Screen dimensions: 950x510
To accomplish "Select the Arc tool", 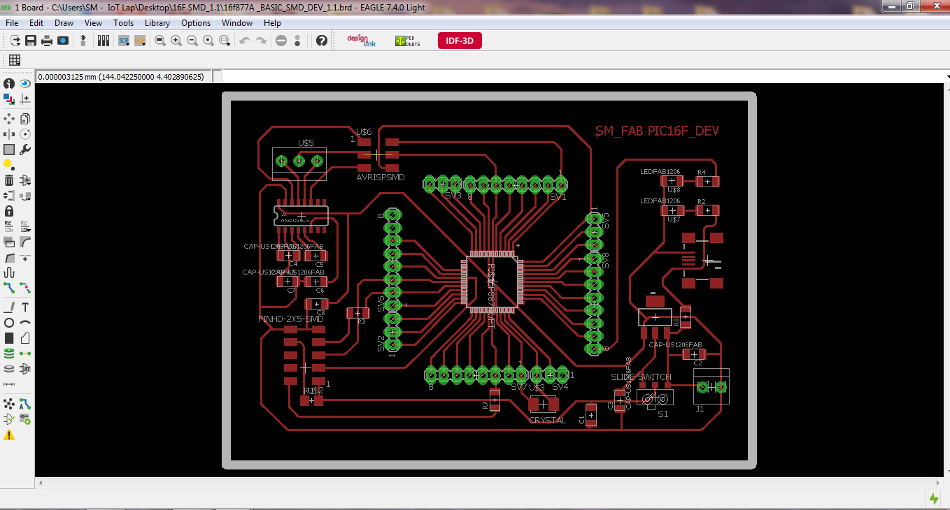I will coord(25,323).
